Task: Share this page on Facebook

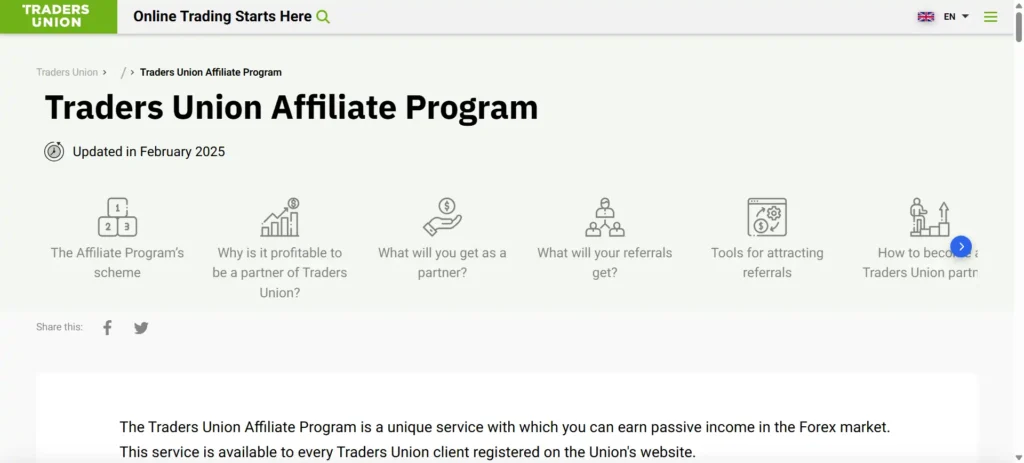Action: pos(108,327)
